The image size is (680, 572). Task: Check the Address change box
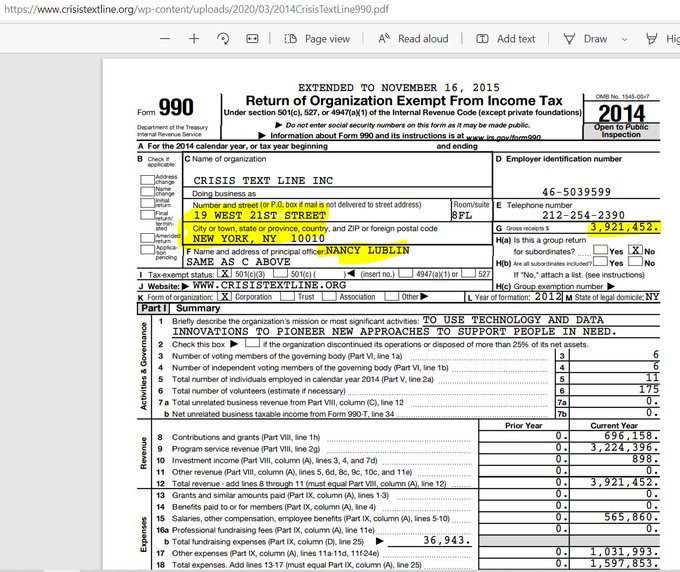pyautogui.click(x=147, y=180)
